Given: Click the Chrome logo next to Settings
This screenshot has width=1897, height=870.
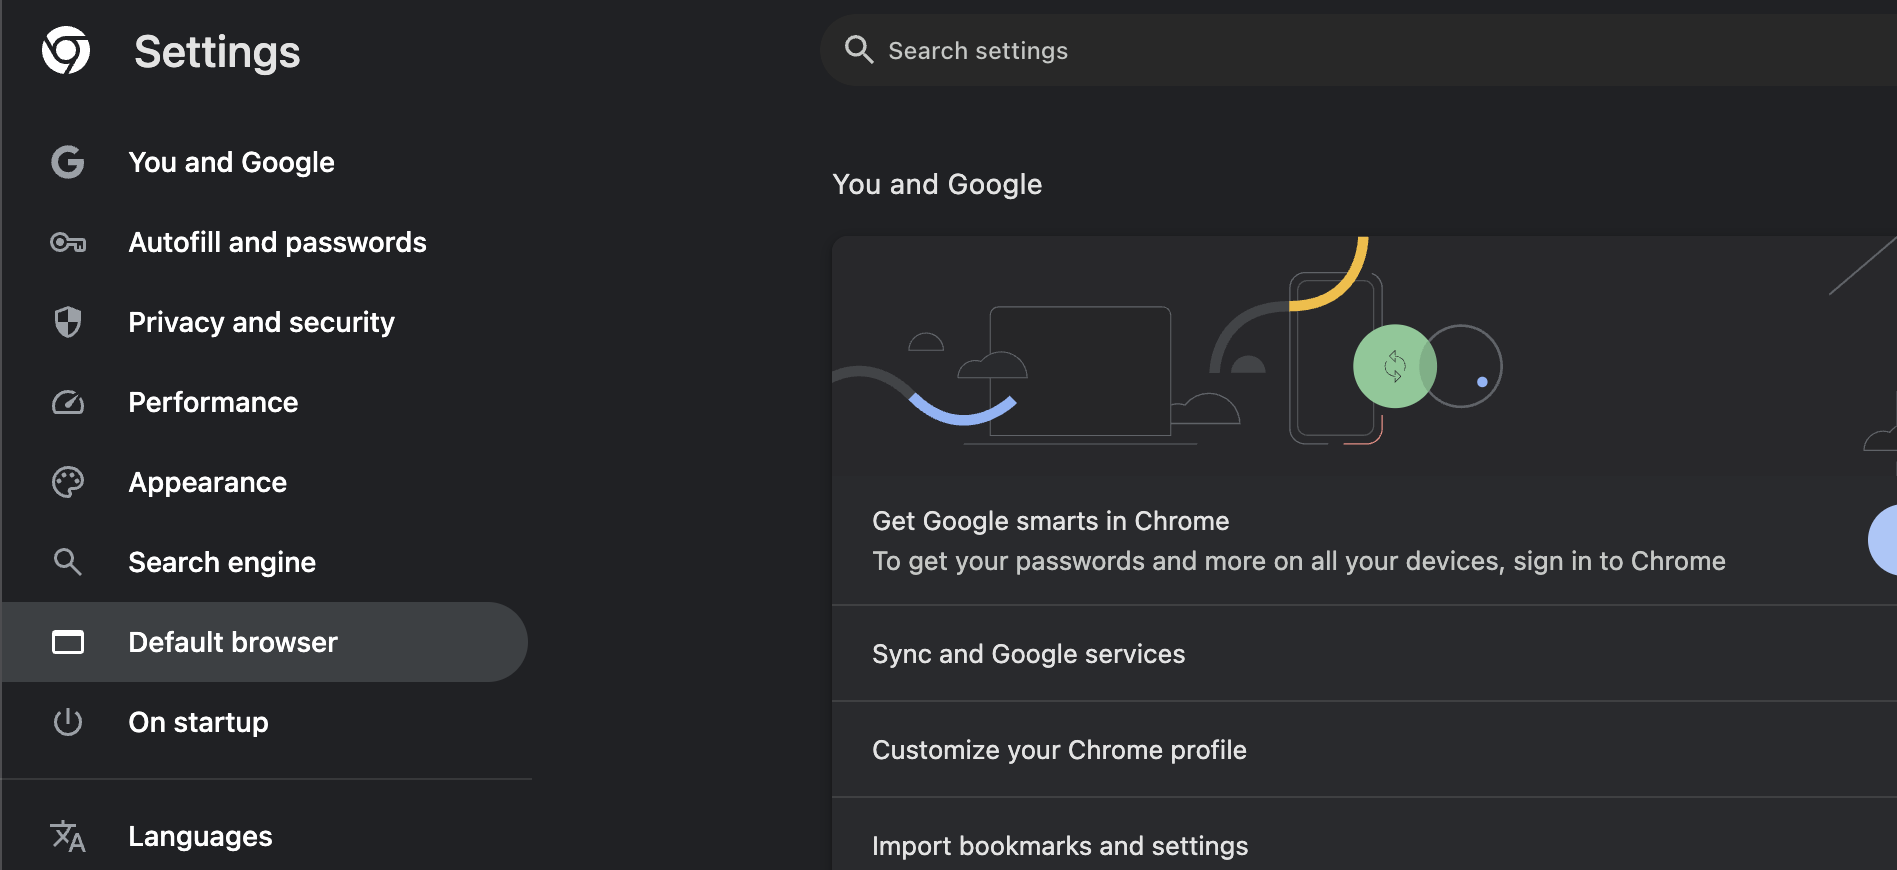Looking at the screenshot, I should point(67,50).
